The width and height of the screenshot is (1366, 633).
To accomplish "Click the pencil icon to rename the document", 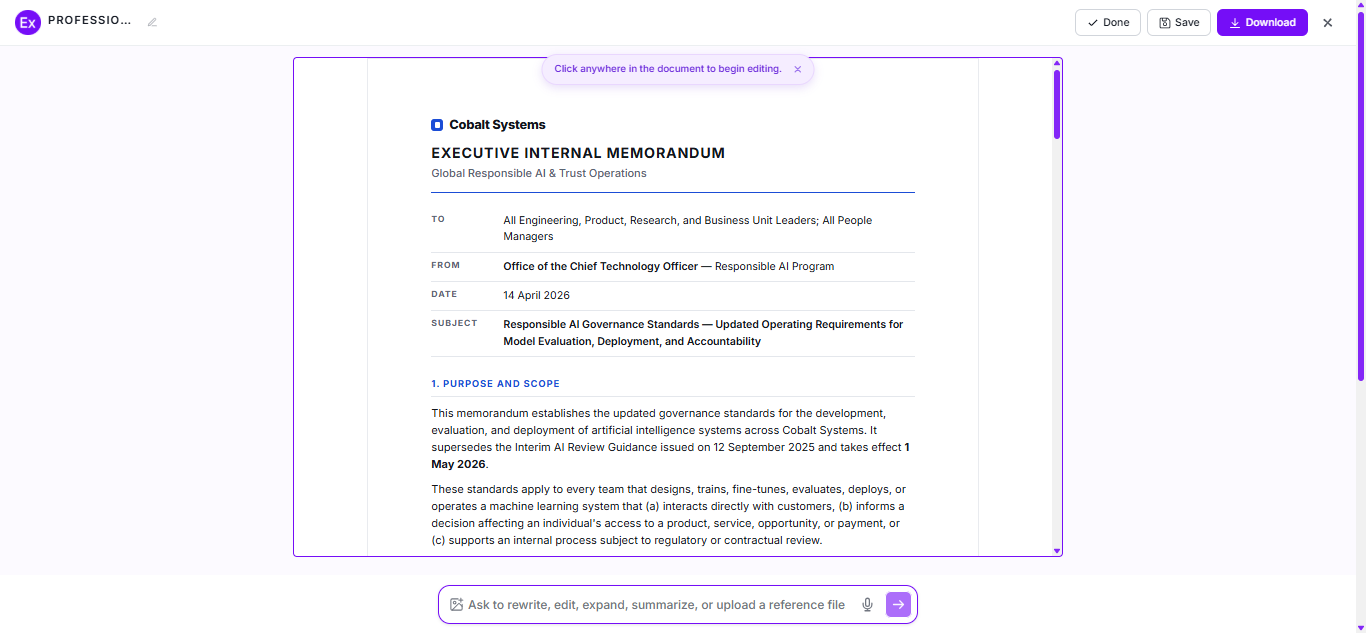I will click(152, 22).
